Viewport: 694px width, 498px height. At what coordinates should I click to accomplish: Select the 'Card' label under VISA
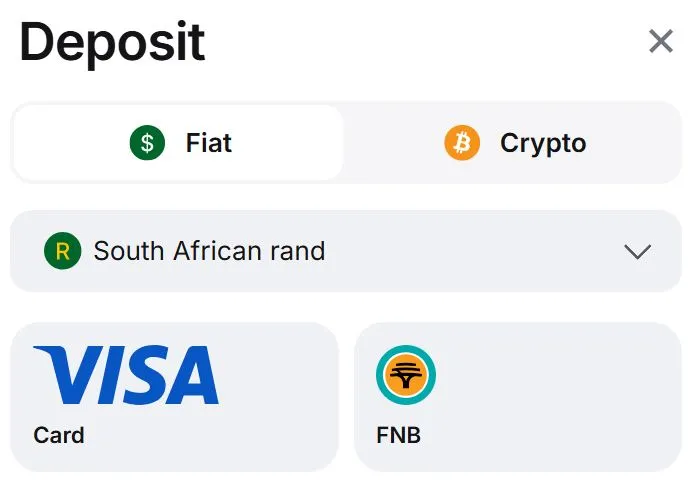click(59, 435)
